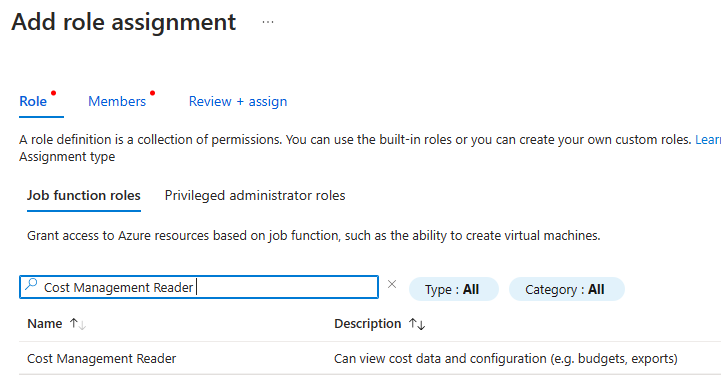The image size is (721, 385).
Task: Select the Role tab
Action: coord(33,101)
